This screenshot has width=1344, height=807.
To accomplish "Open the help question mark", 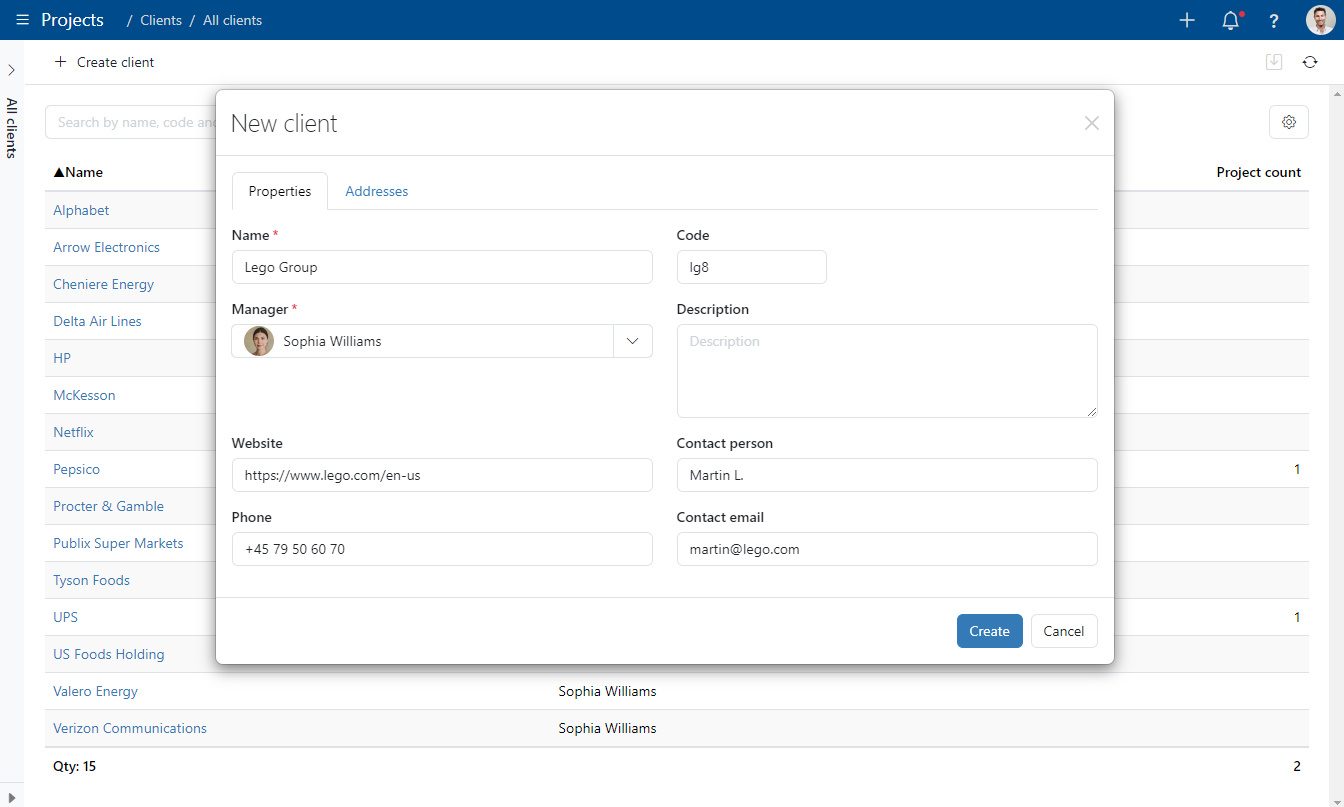I will pyautogui.click(x=1274, y=20).
